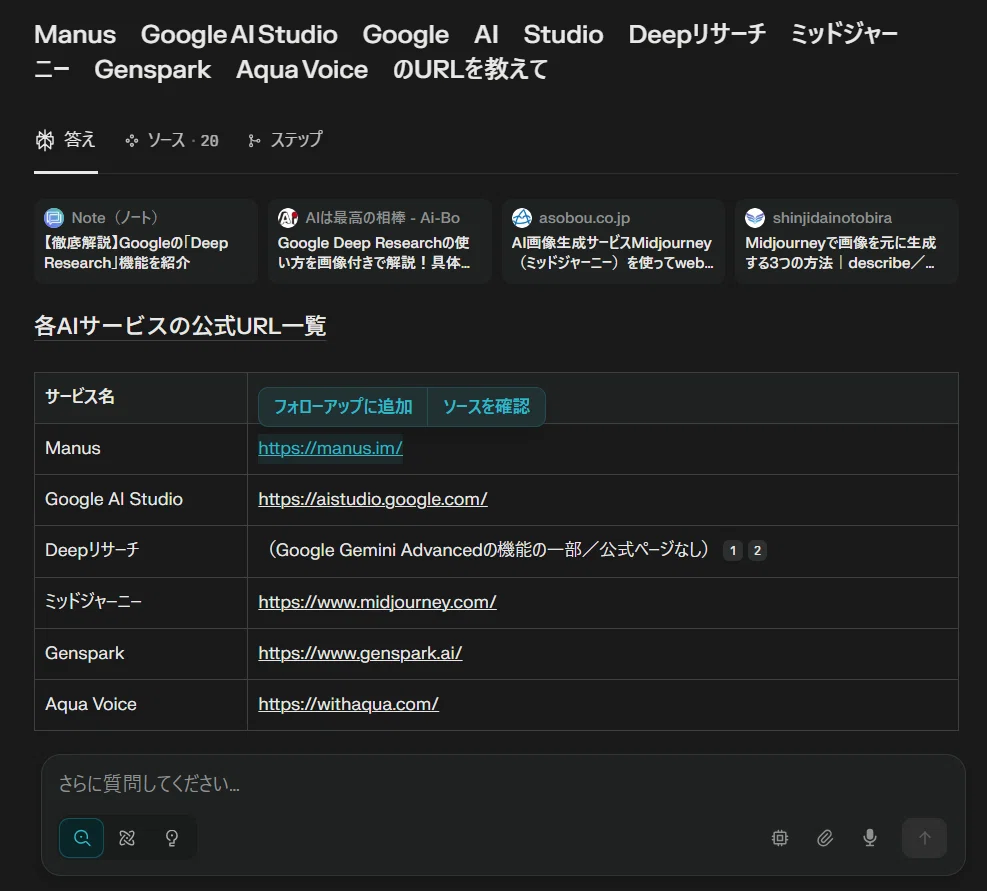
Task: Start voice dictation with microphone icon
Action: click(870, 837)
